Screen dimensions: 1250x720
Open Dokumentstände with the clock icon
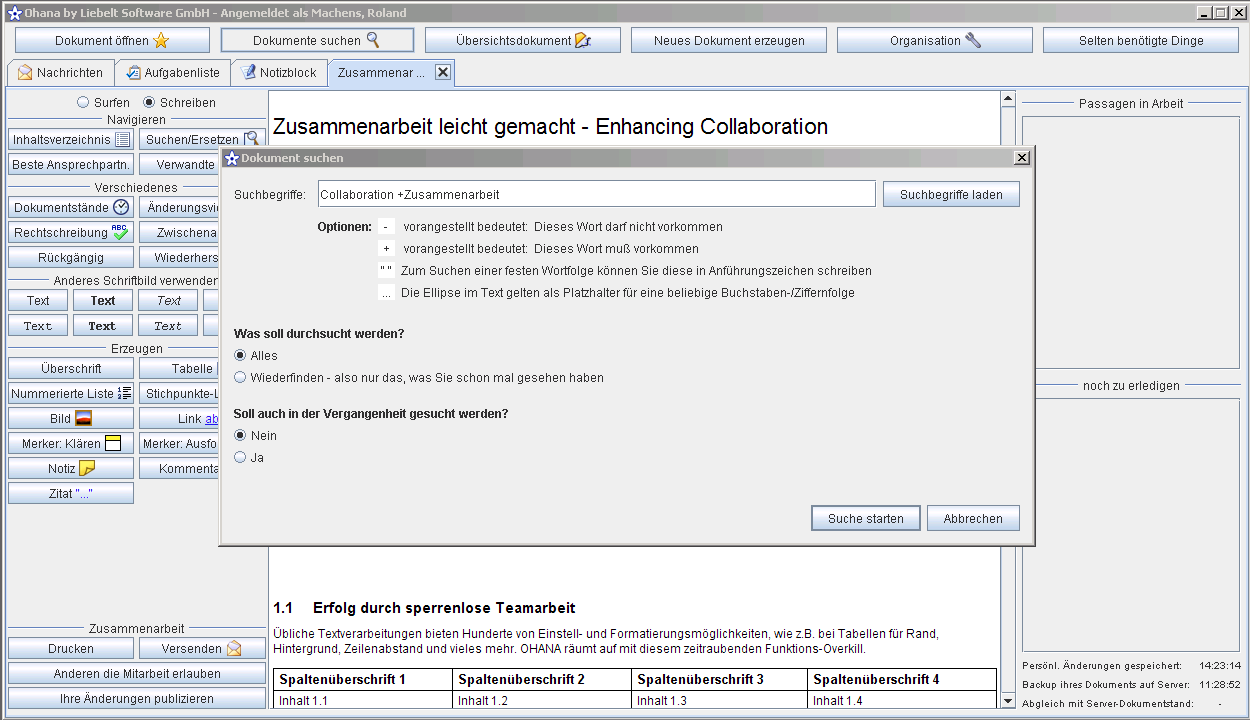pyautogui.click(x=121, y=207)
